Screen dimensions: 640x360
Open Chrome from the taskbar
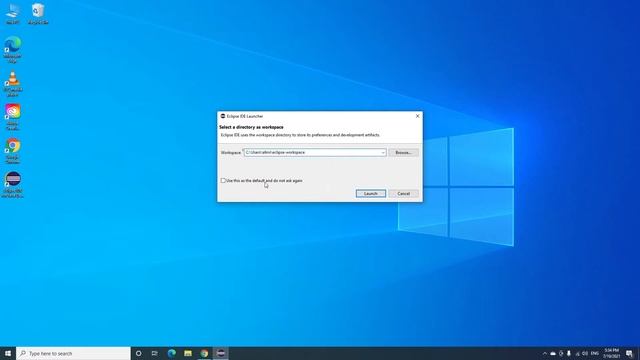point(204,353)
